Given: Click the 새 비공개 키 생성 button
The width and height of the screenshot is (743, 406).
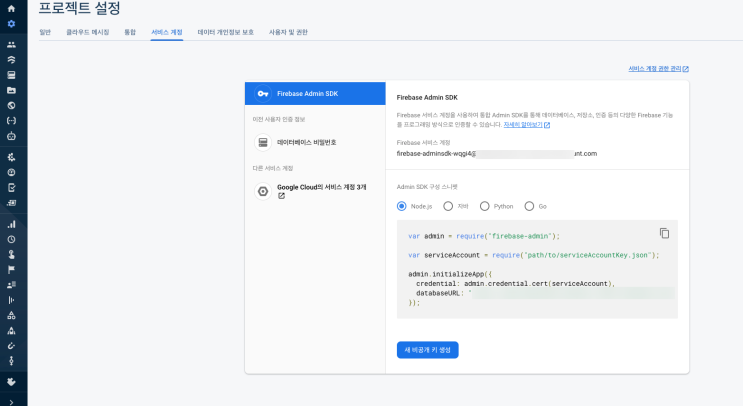Looking at the screenshot, I should pyautogui.click(x=427, y=350).
